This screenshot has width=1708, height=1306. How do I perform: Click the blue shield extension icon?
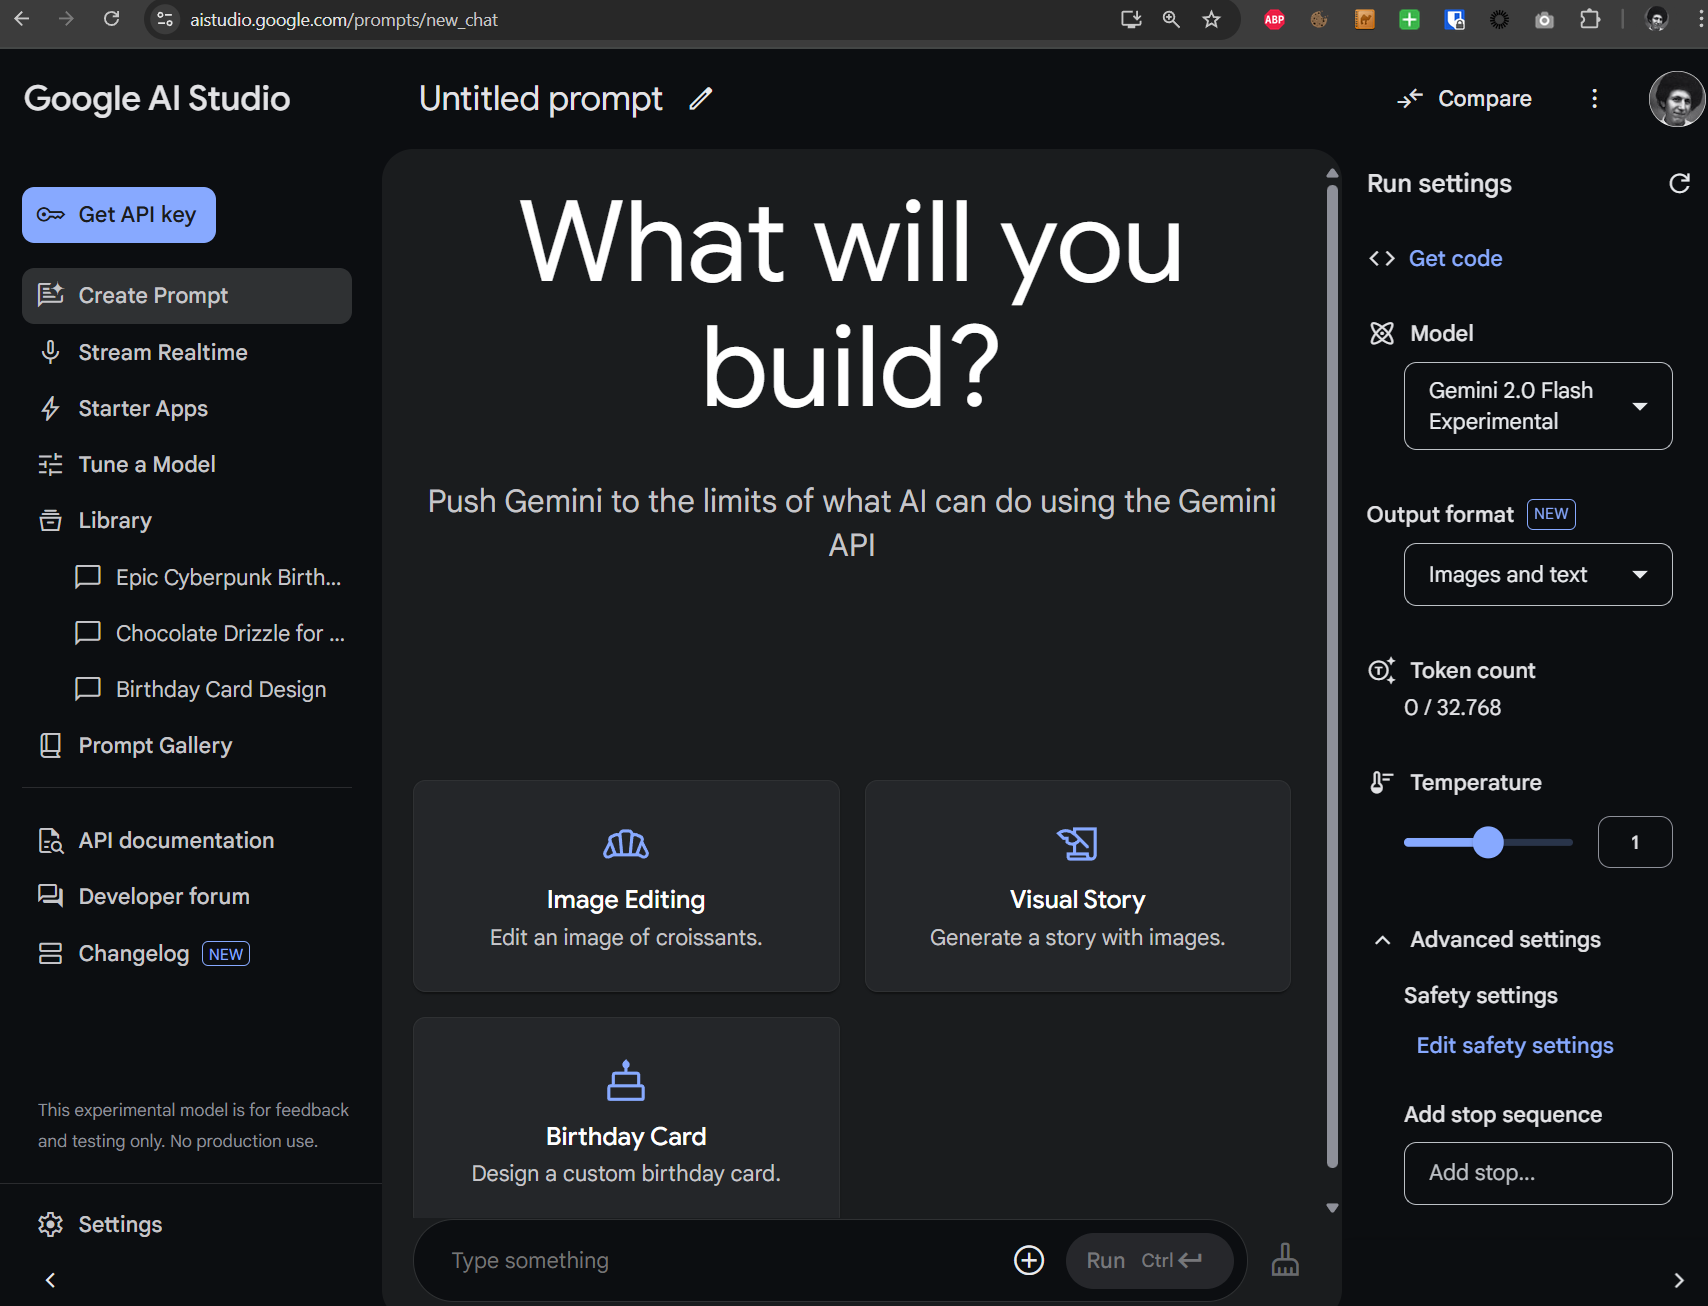(1455, 19)
